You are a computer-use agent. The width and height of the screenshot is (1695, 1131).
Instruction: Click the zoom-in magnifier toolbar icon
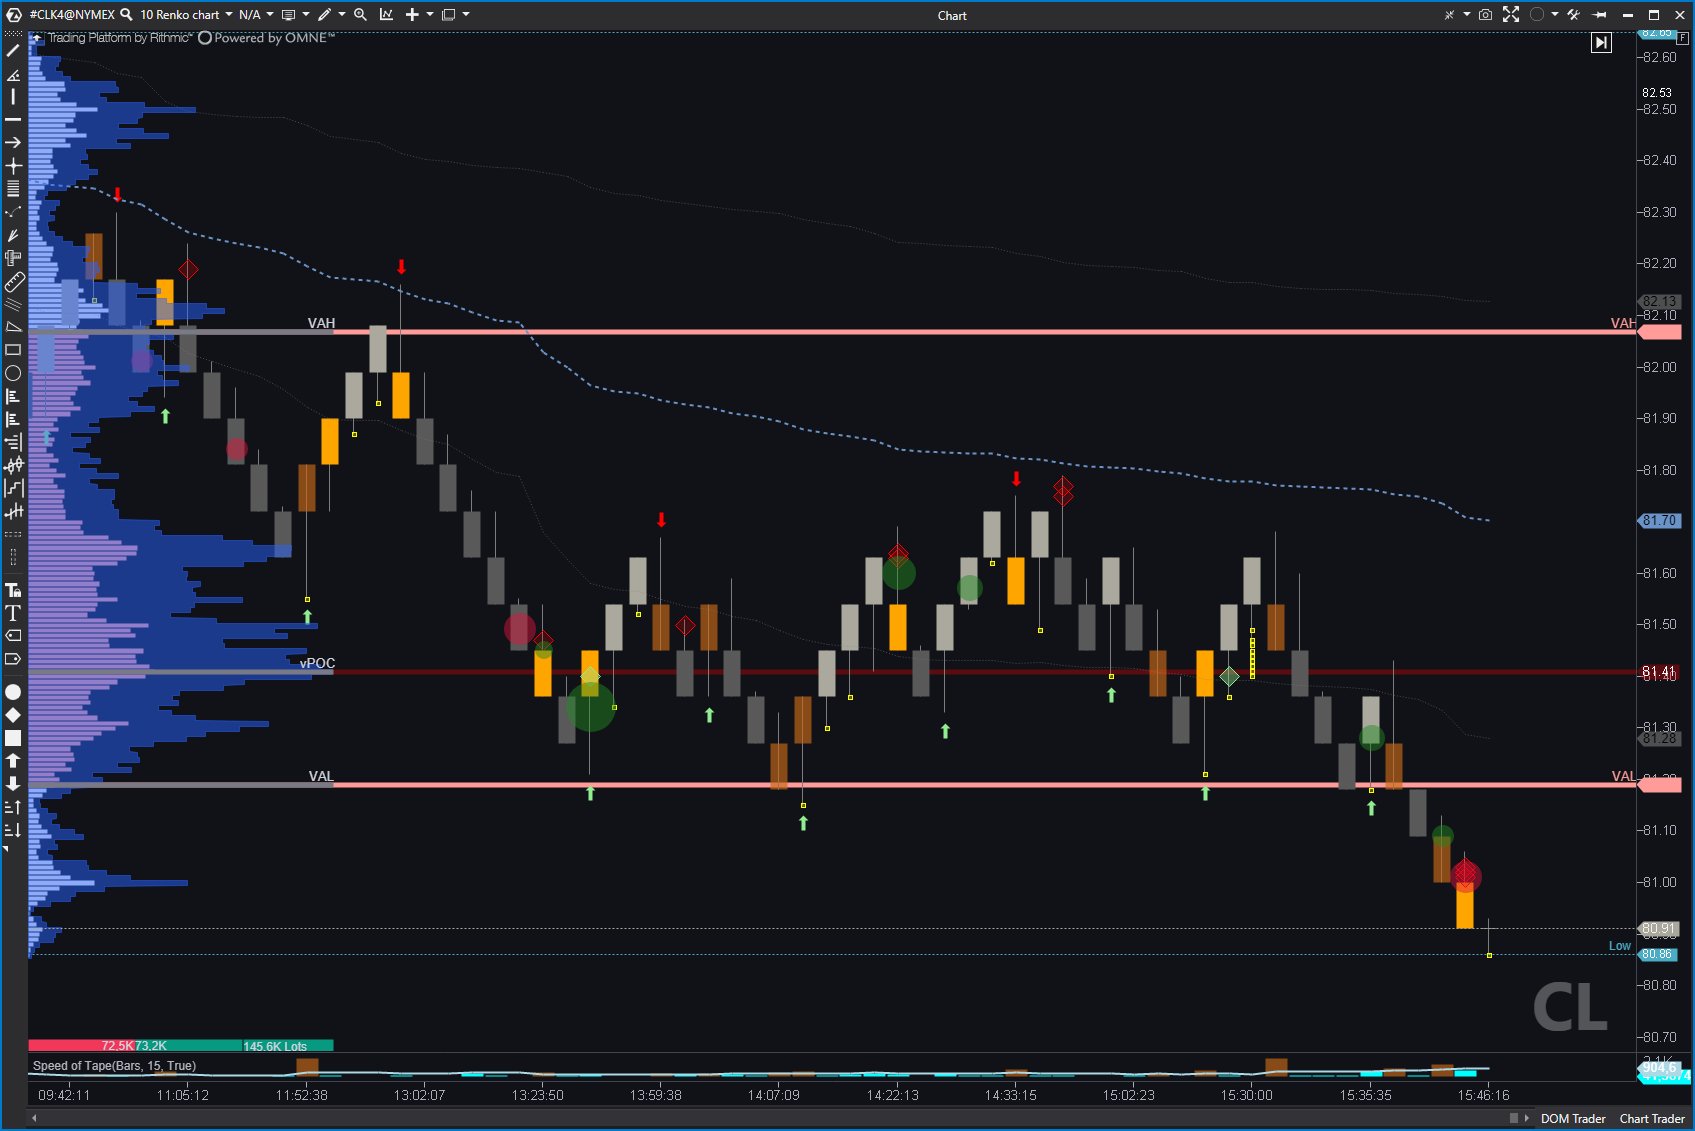click(x=361, y=15)
